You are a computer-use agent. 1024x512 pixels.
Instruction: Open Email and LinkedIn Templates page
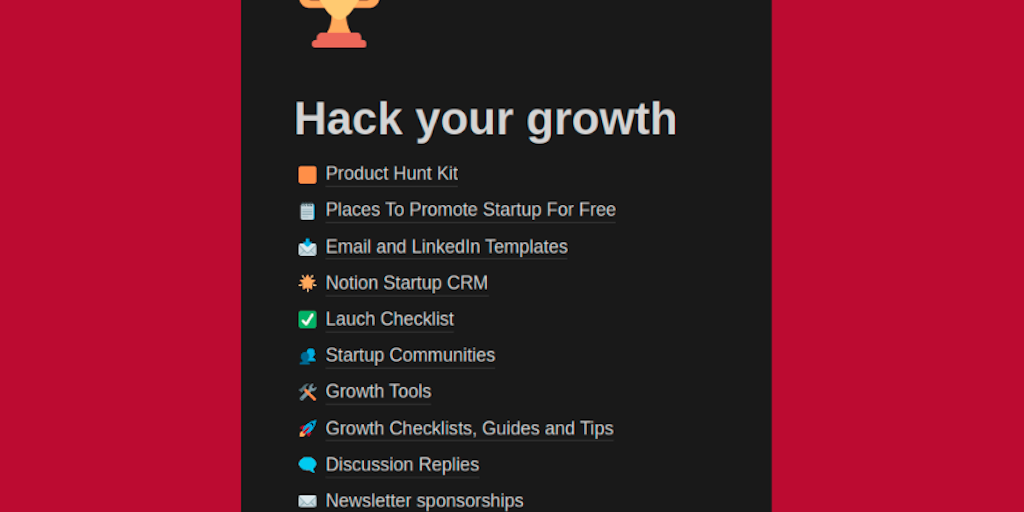coord(446,247)
